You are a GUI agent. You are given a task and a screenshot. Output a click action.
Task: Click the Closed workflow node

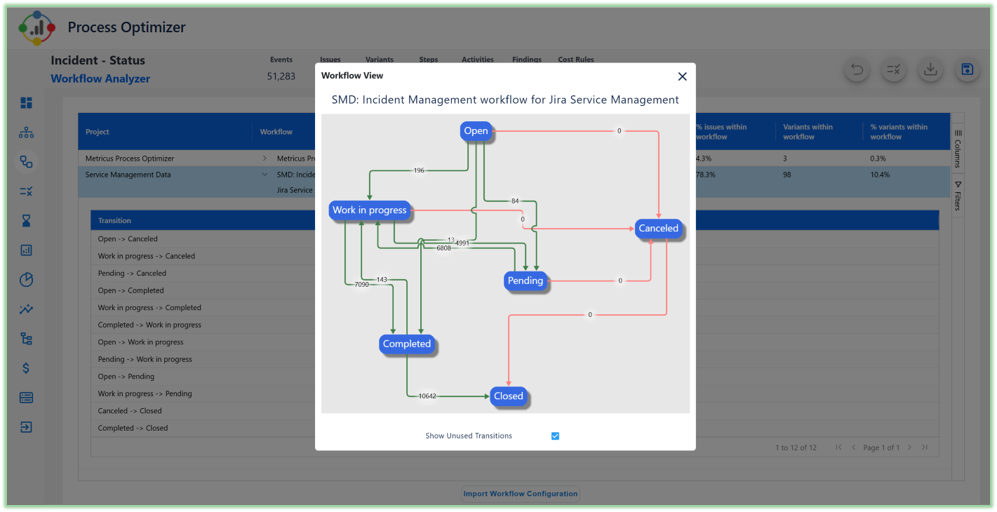[508, 396]
